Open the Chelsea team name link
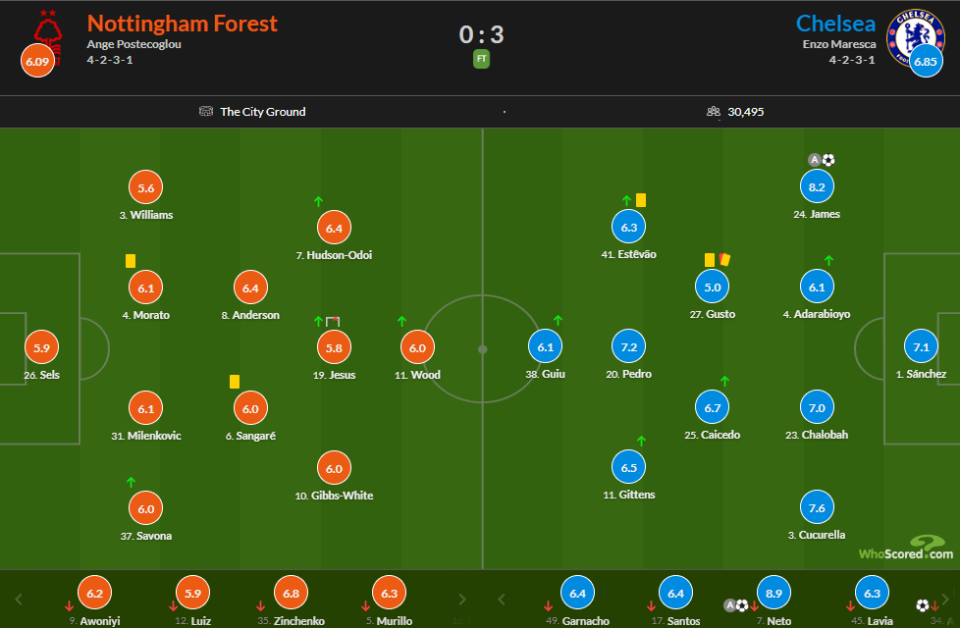Viewport: 960px width, 628px height. tap(835, 23)
